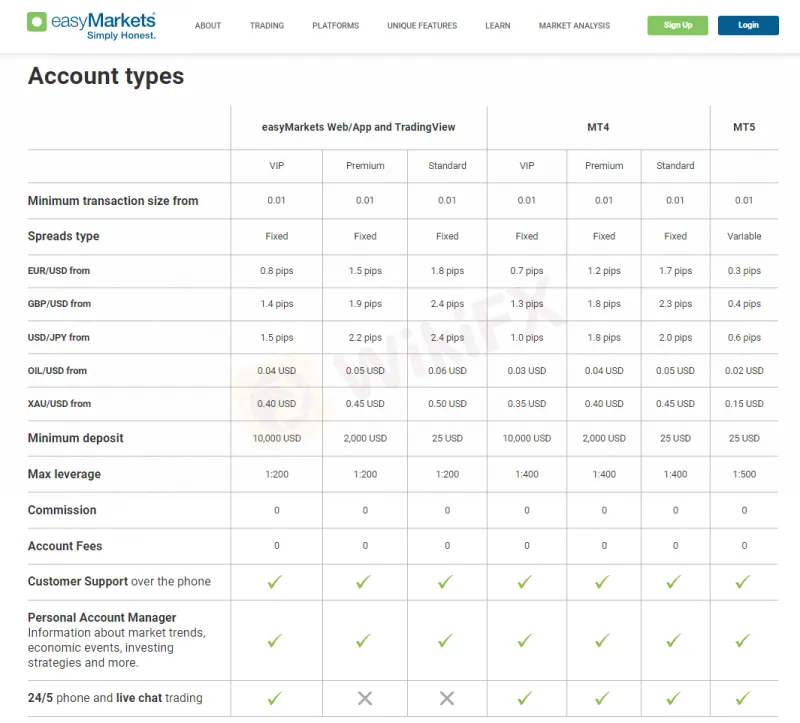Click the EUR/USD from row label
Viewport: 800px width, 723px height.
pyautogui.click(x=59, y=270)
